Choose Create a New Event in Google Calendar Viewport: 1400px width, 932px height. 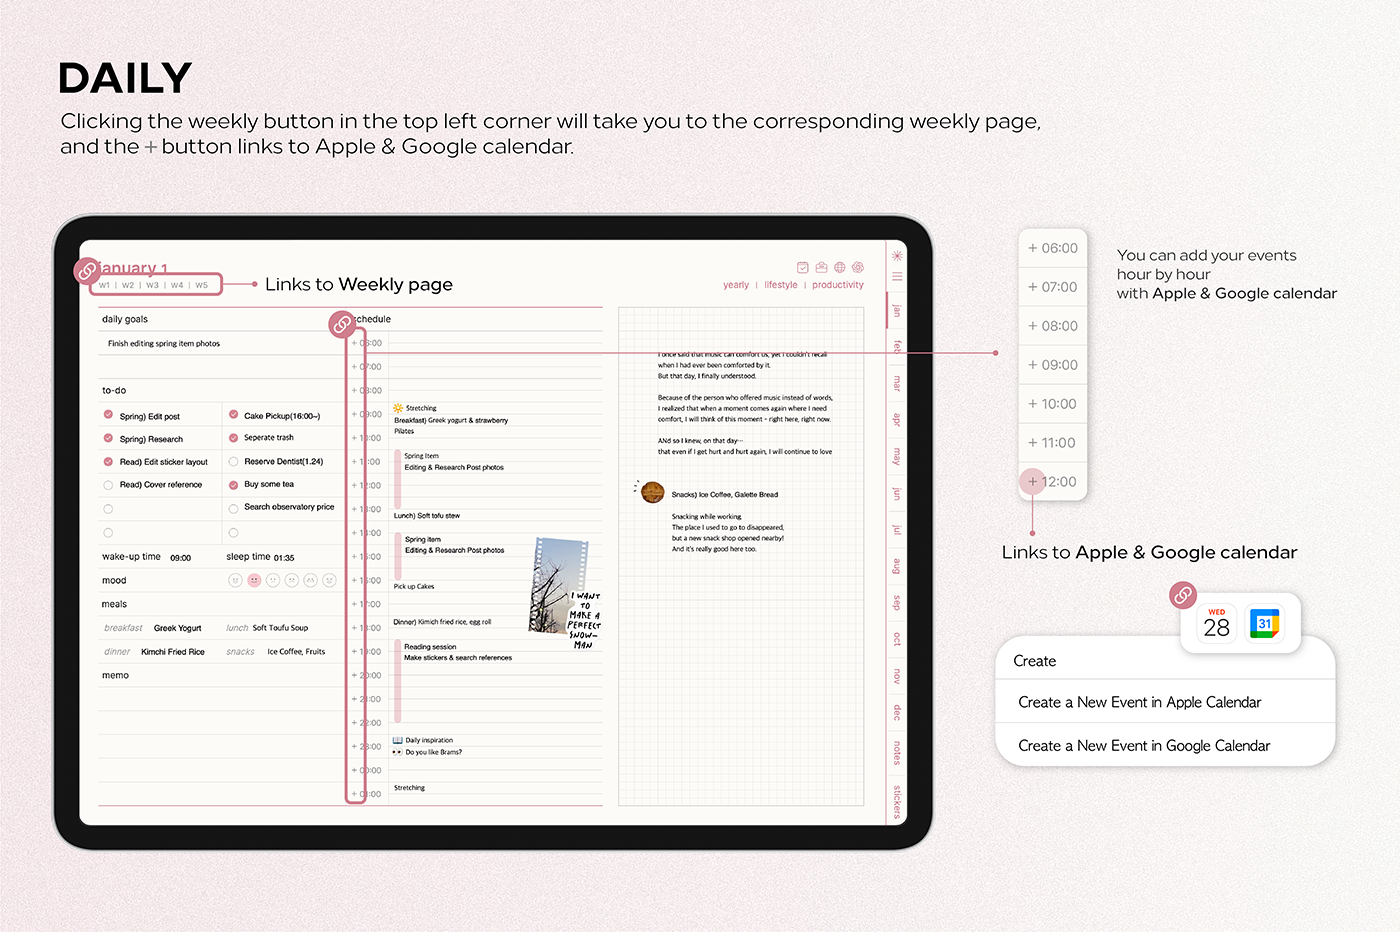[x=1143, y=746]
